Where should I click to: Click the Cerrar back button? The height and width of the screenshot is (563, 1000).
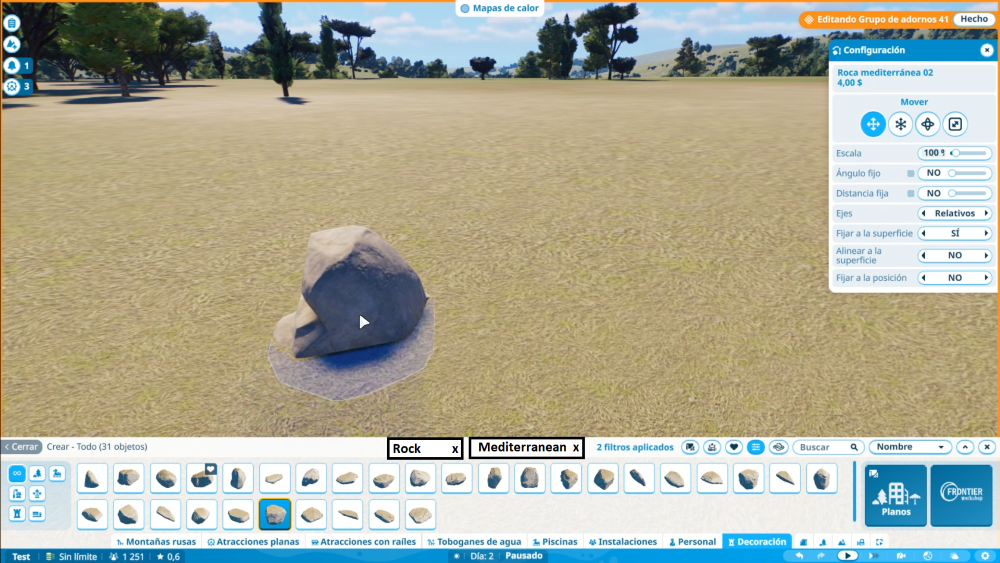coord(21,447)
